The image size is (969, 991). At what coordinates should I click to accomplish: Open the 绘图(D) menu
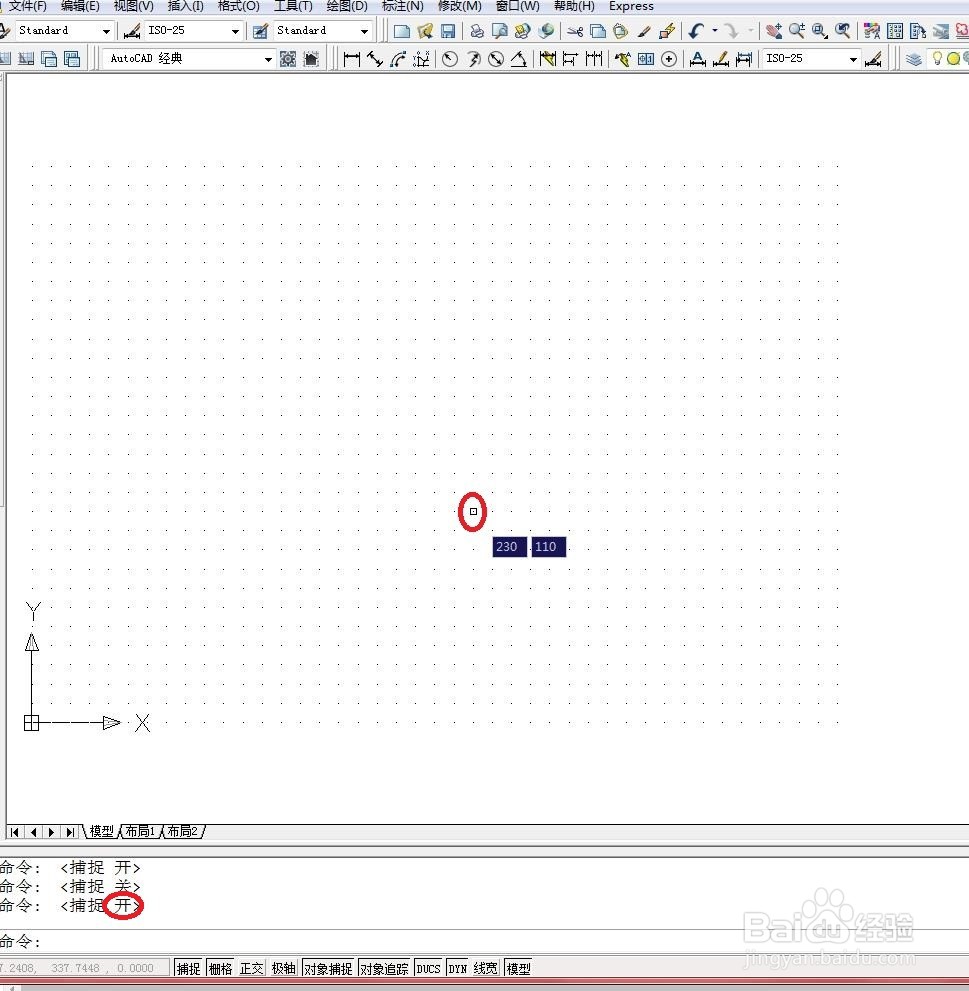coord(347,6)
